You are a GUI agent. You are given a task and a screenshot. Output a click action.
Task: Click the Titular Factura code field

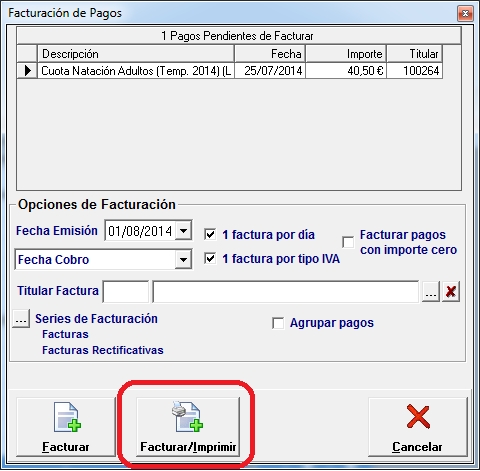pos(126,292)
